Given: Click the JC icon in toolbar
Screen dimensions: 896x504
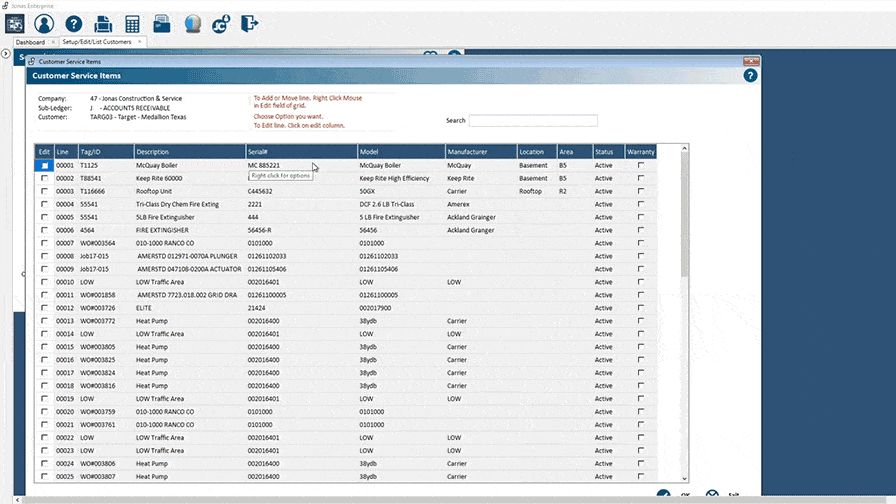Looking at the screenshot, I should 221,24.
